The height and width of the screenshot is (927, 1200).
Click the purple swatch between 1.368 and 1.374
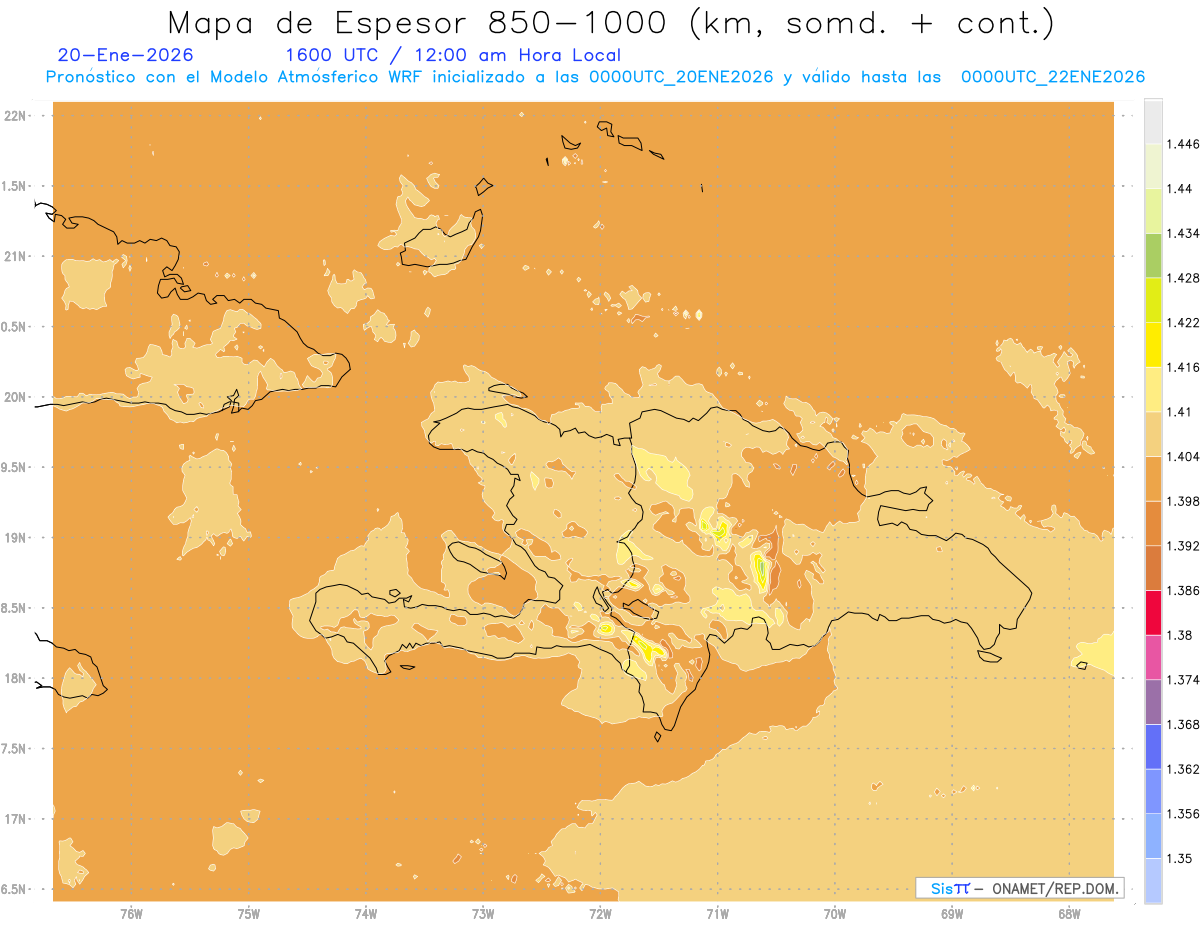(1153, 701)
